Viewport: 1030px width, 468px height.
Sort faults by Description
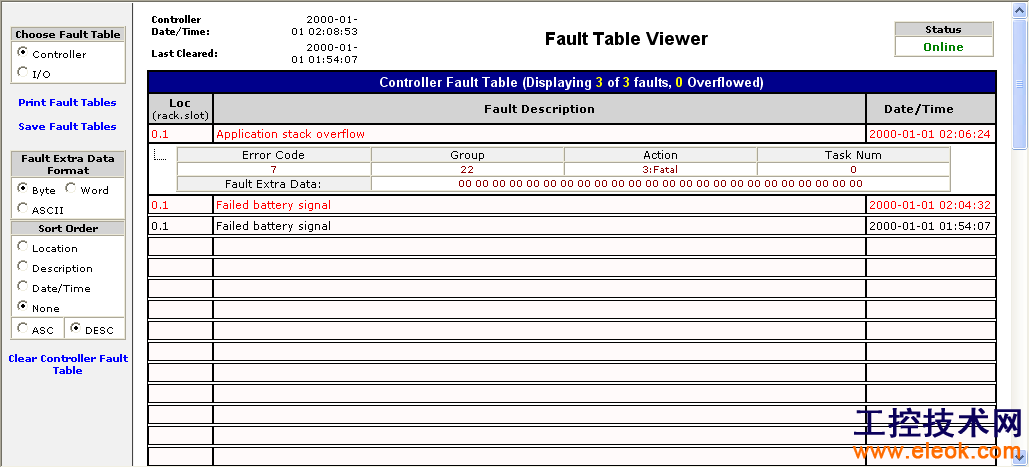tap(23, 266)
